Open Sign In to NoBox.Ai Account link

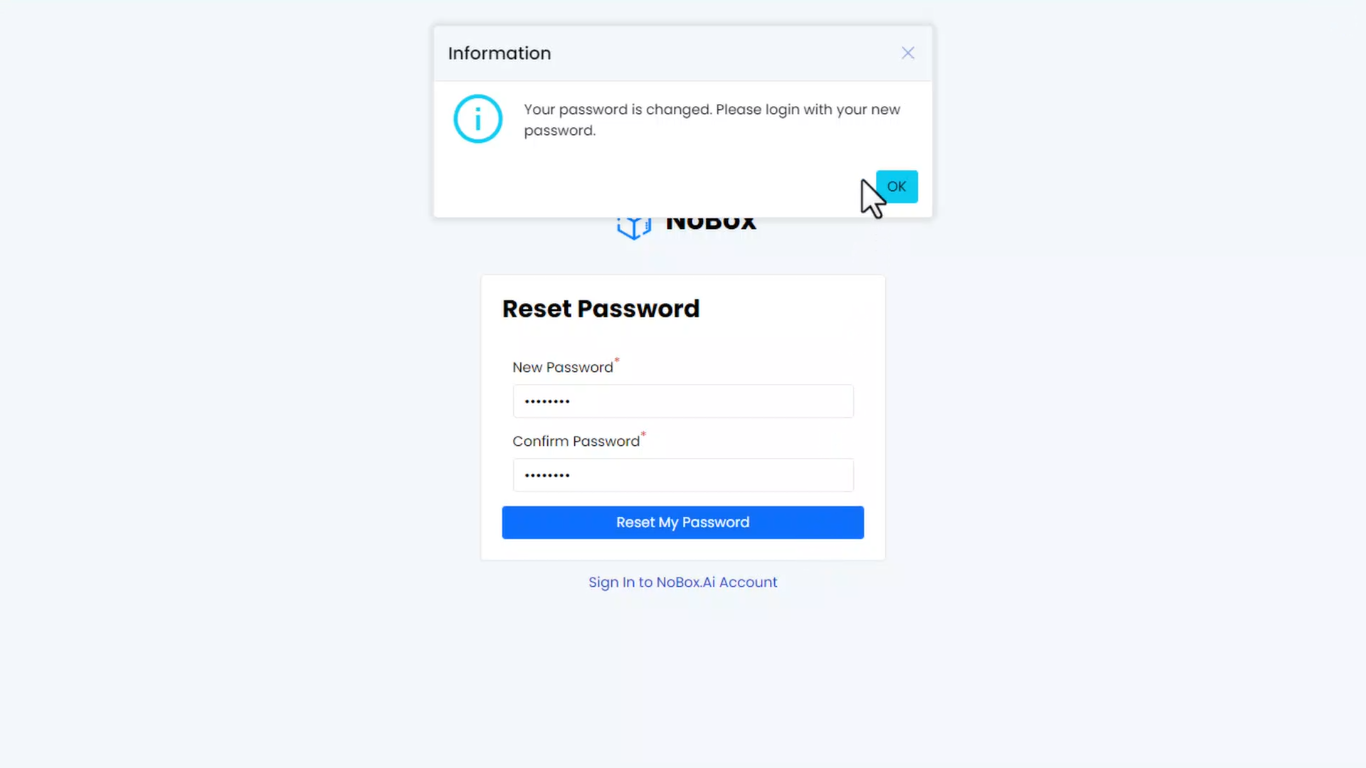pos(682,582)
